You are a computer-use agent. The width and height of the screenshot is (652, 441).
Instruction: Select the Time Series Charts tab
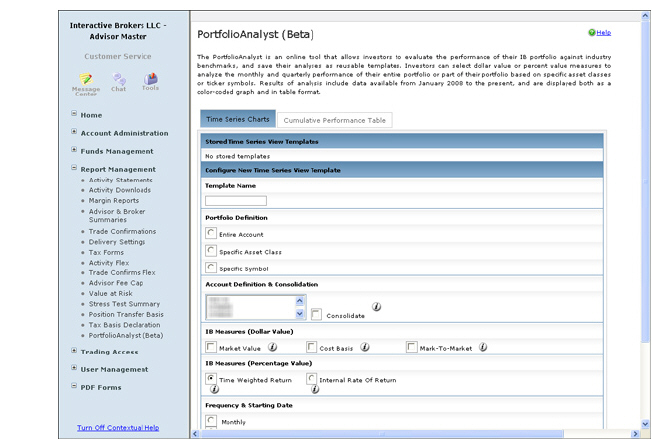pos(237,120)
